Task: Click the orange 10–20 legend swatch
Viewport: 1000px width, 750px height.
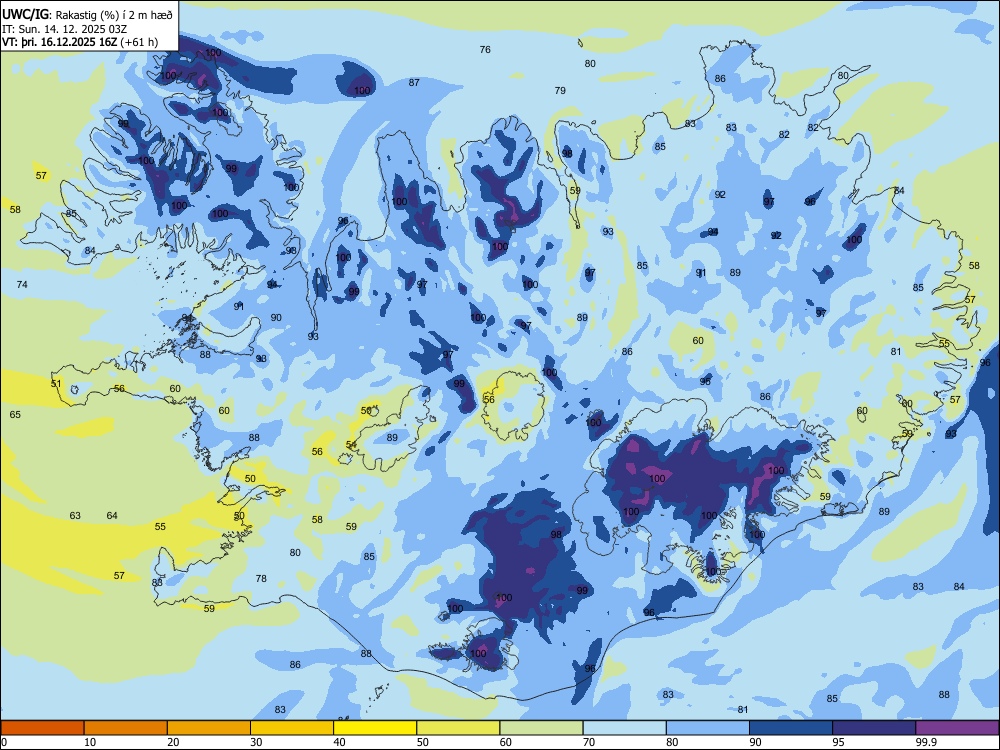Action: click(126, 728)
